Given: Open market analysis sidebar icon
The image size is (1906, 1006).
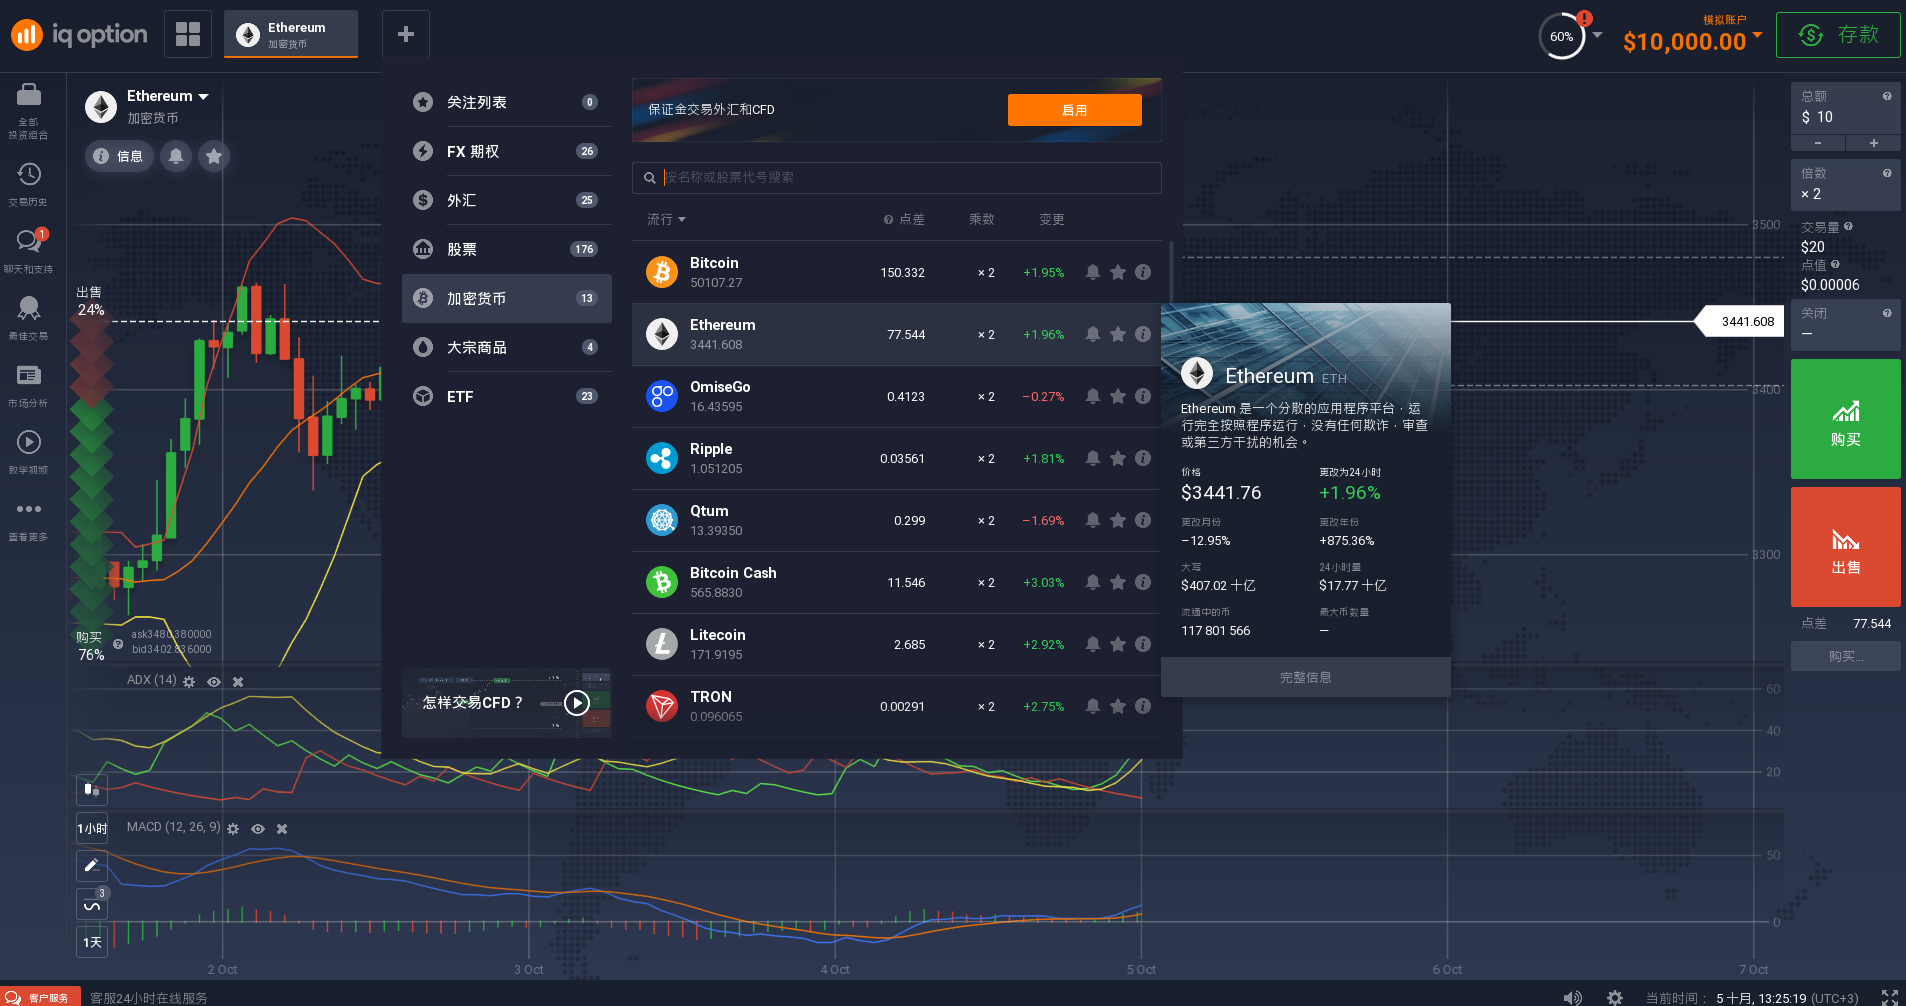Looking at the screenshot, I should point(29,375).
